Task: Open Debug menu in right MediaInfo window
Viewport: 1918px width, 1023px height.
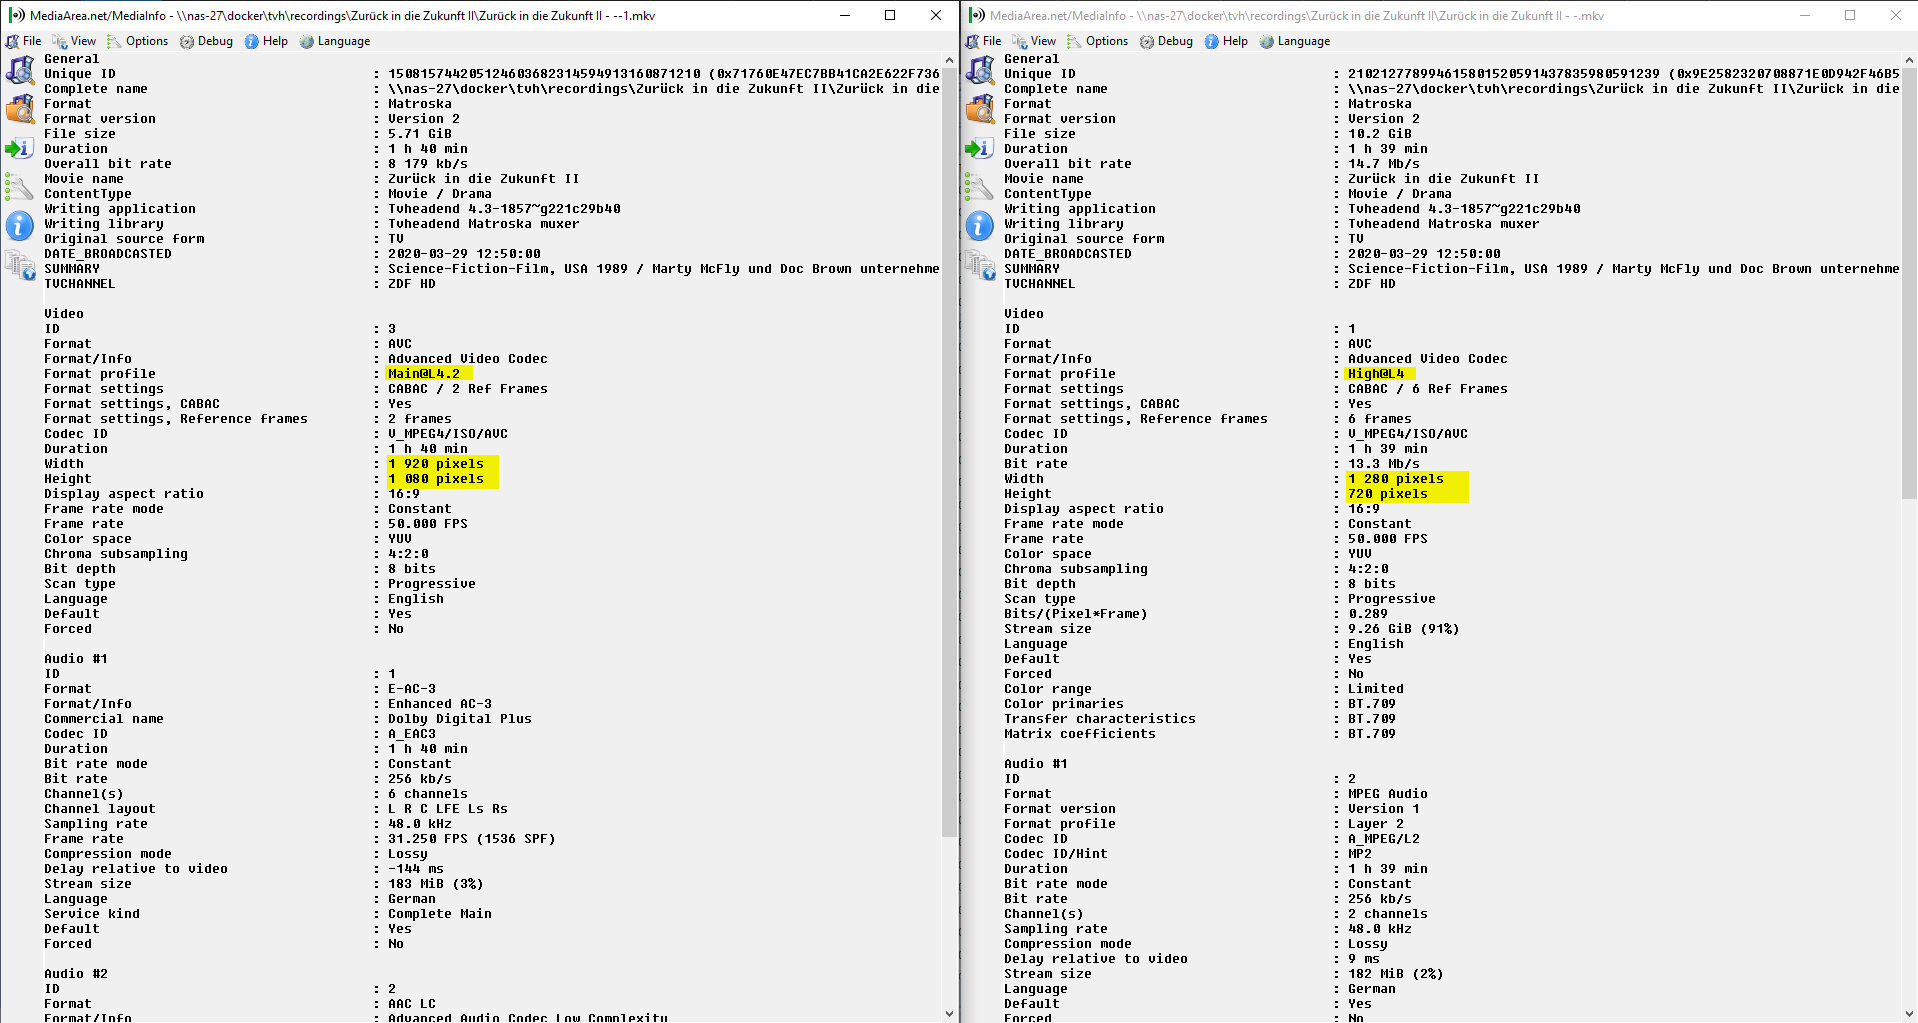Action: (x=1166, y=41)
